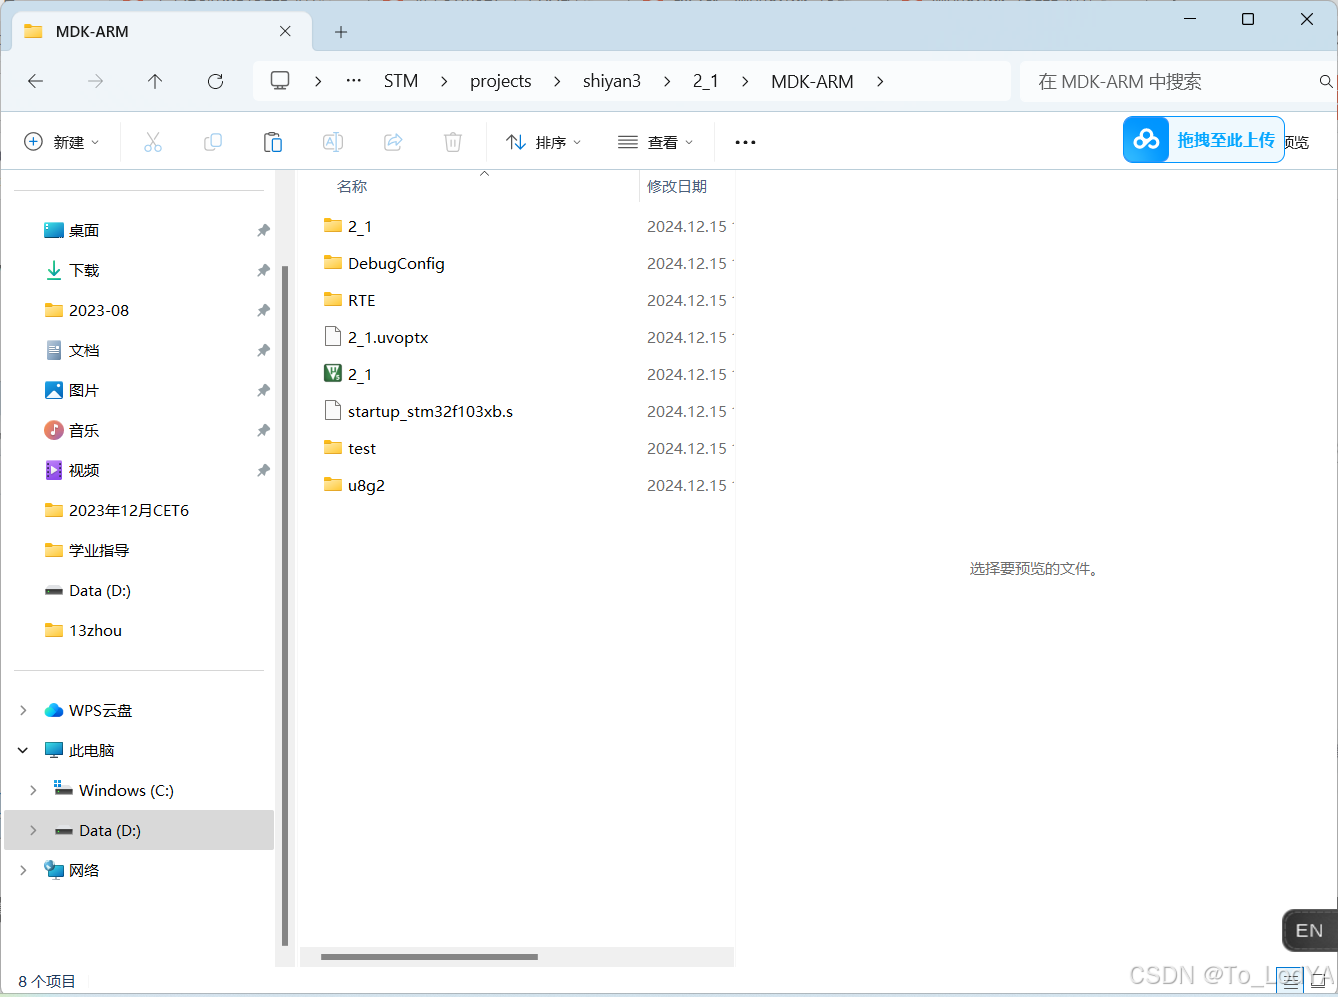Navigate to shiyan3 in breadcrumb

point(612,81)
